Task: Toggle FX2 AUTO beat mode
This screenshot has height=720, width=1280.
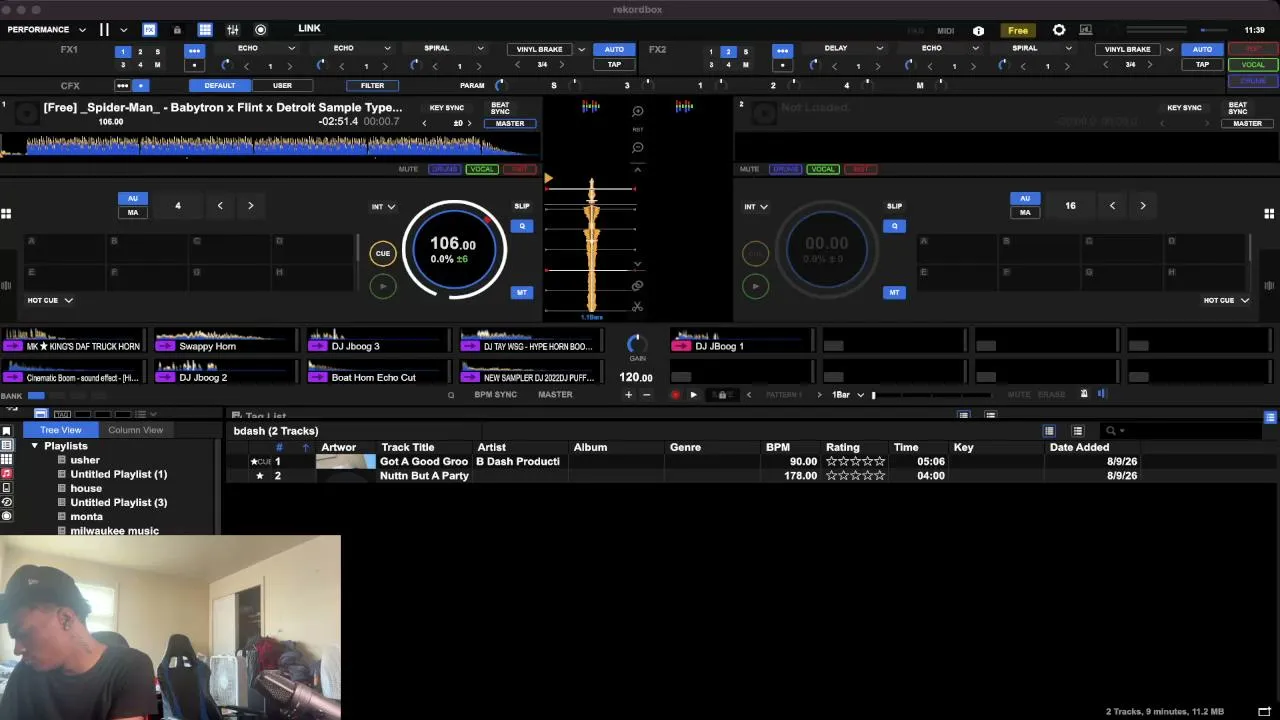Action: pyautogui.click(x=1202, y=49)
